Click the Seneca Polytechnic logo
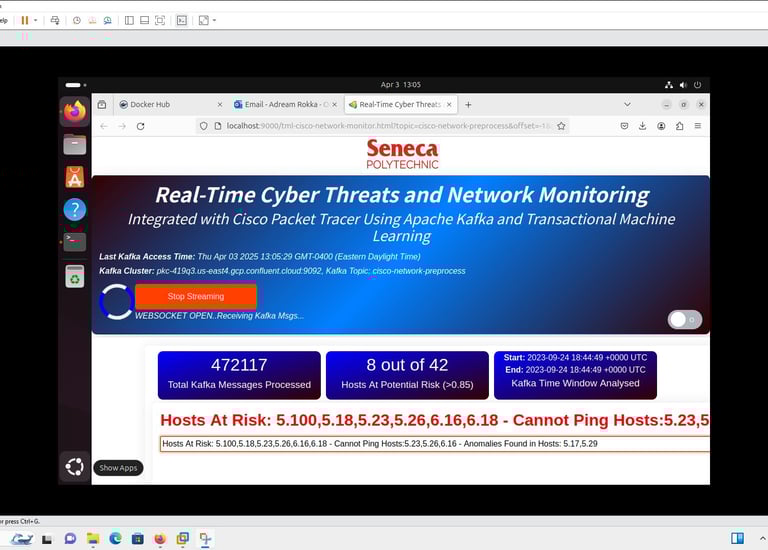Viewport: 768px width, 550px height. click(x=403, y=154)
